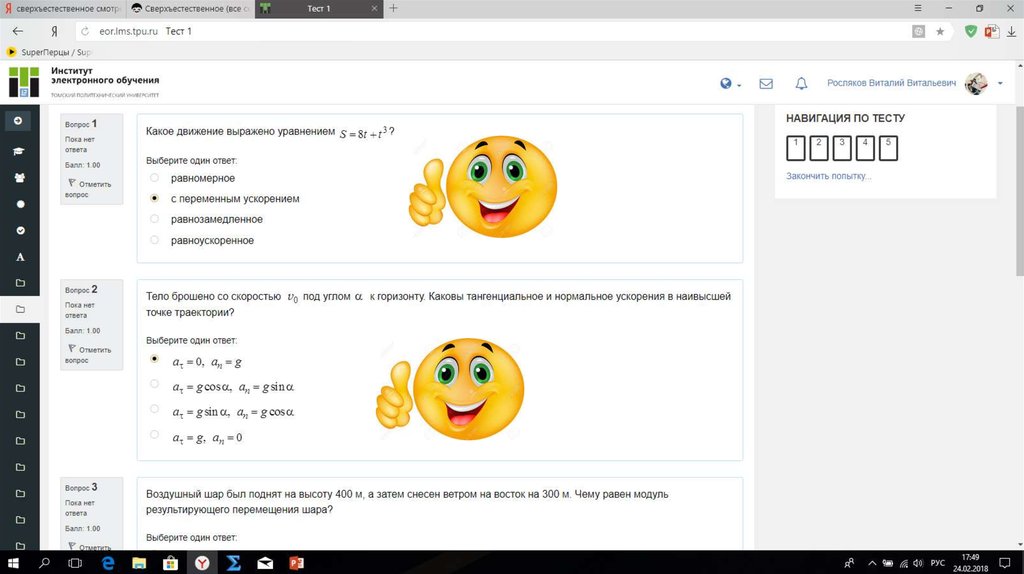Viewport: 1024px width, 574px height.
Task: Click the letter A sidebar icon
Action: coord(19,256)
